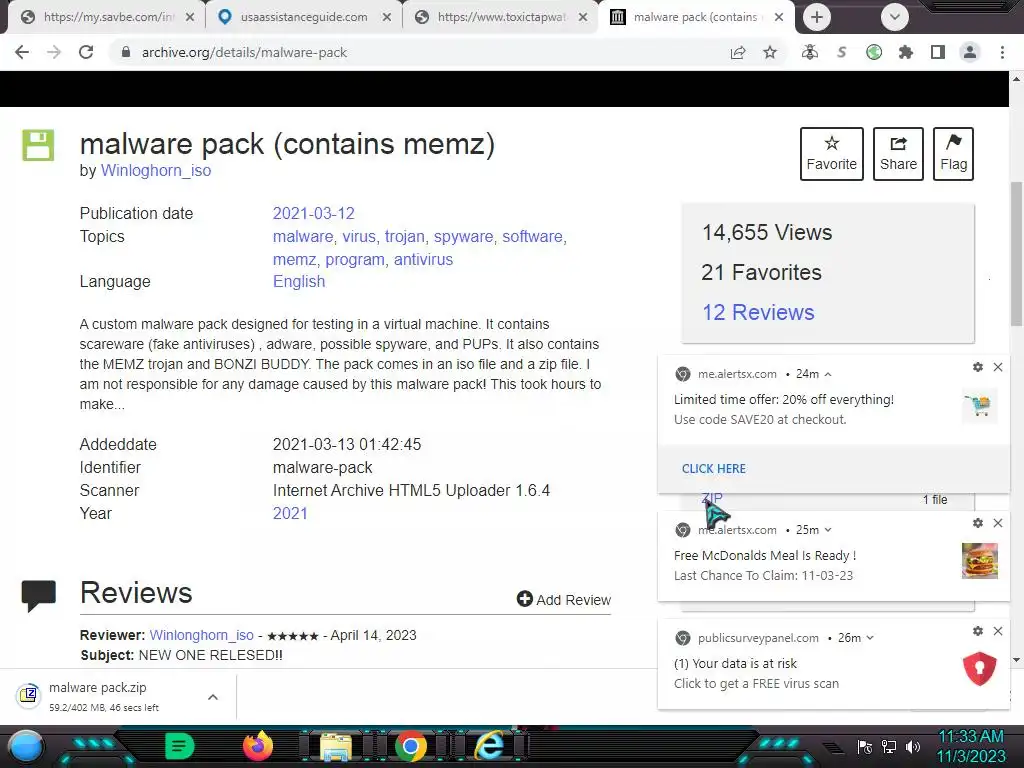Viewport: 1024px width, 768px height.
Task: Collapse the 24m alertsx notification chevron
Action: pyautogui.click(x=827, y=374)
